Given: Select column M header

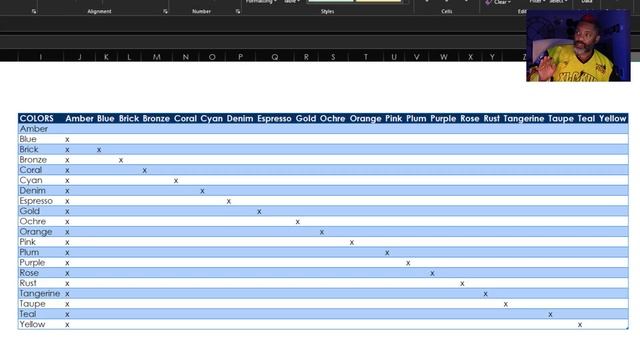Looking at the screenshot, I should (157, 57).
